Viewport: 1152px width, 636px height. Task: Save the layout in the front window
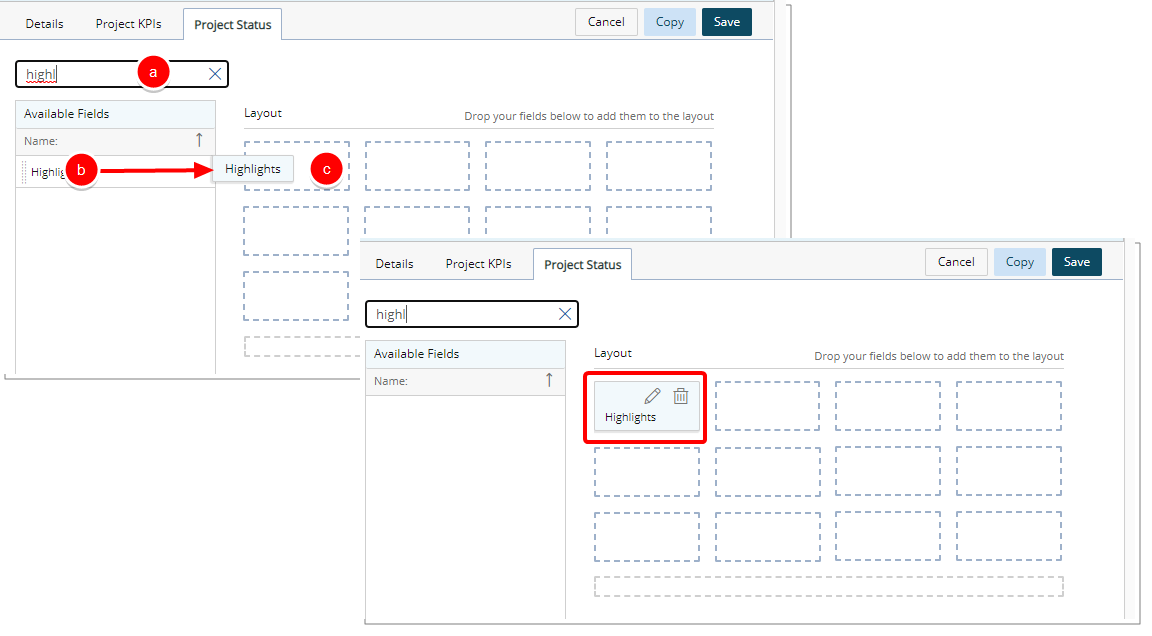(x=1076, y=262)
